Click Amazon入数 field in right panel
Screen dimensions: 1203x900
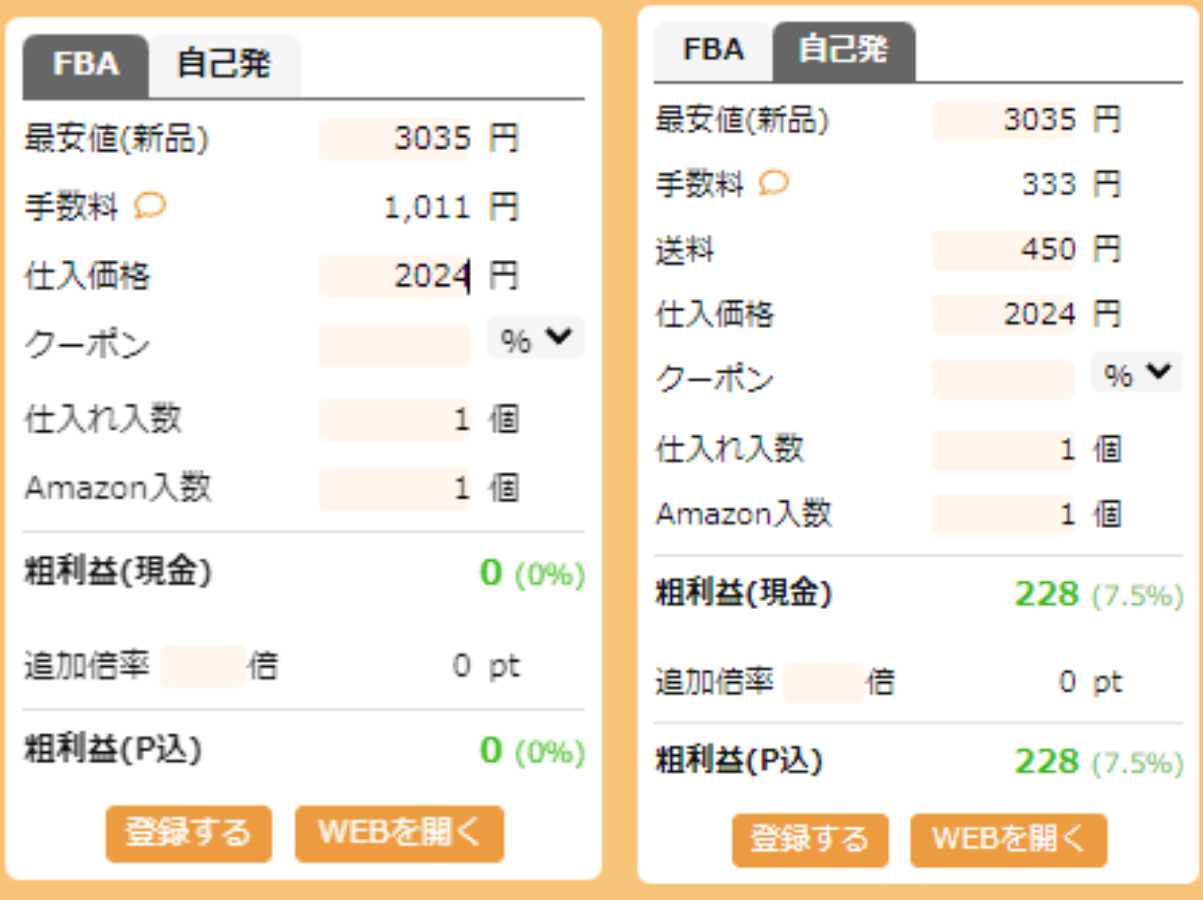tap(1003, 515)
